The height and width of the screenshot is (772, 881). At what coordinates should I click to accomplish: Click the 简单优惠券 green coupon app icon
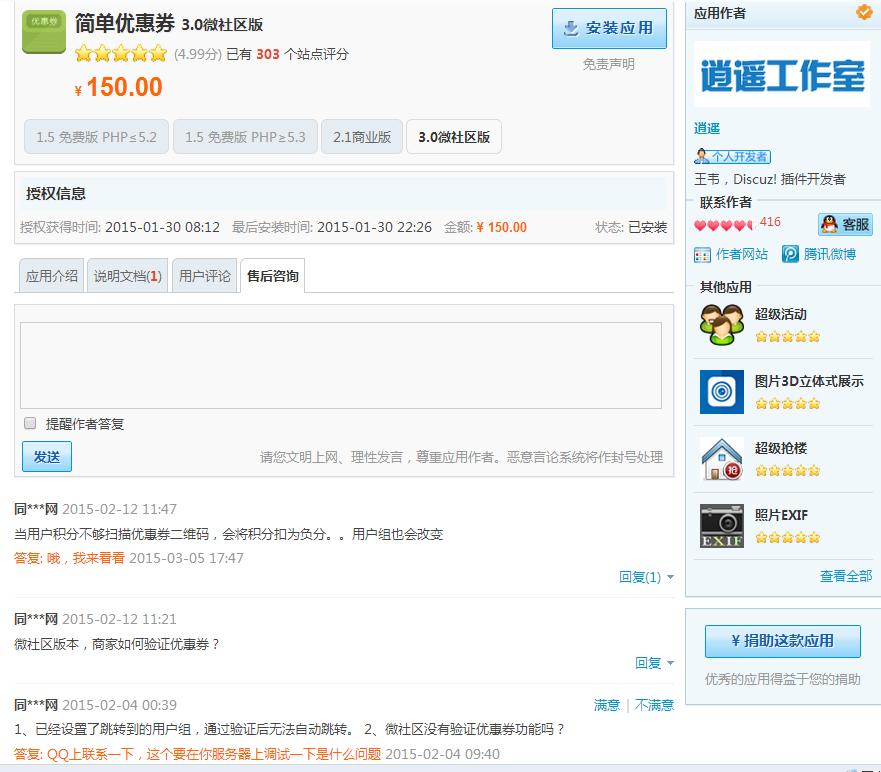(x=44, y=32)
